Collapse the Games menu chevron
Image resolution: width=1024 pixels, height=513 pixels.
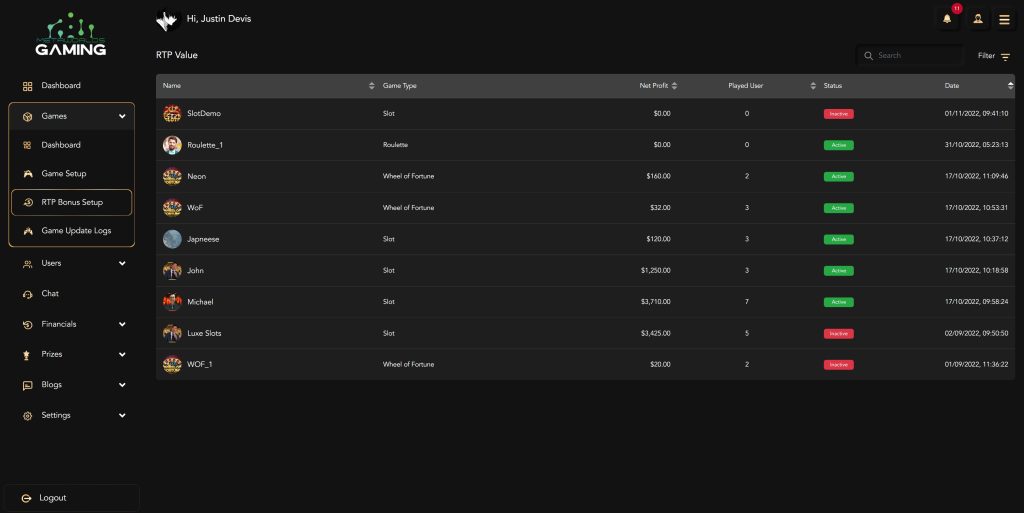point(122,117)
